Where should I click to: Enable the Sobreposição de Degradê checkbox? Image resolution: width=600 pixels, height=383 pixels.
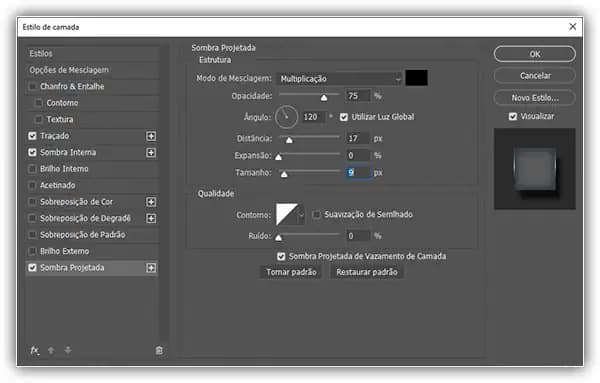click(33, 218)
